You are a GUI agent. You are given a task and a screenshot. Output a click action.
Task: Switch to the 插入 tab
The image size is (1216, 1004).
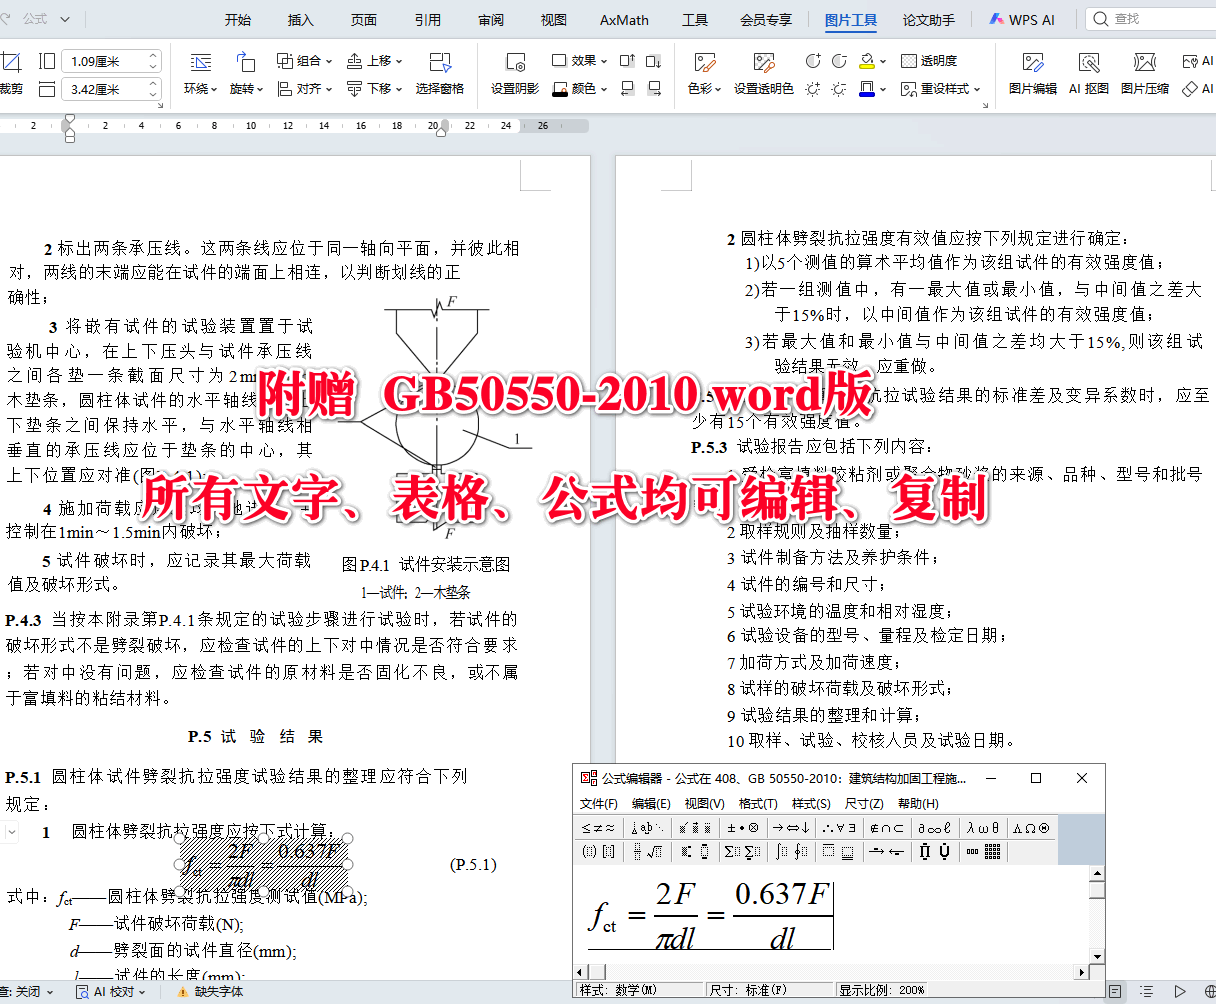(x=300, y=20)
